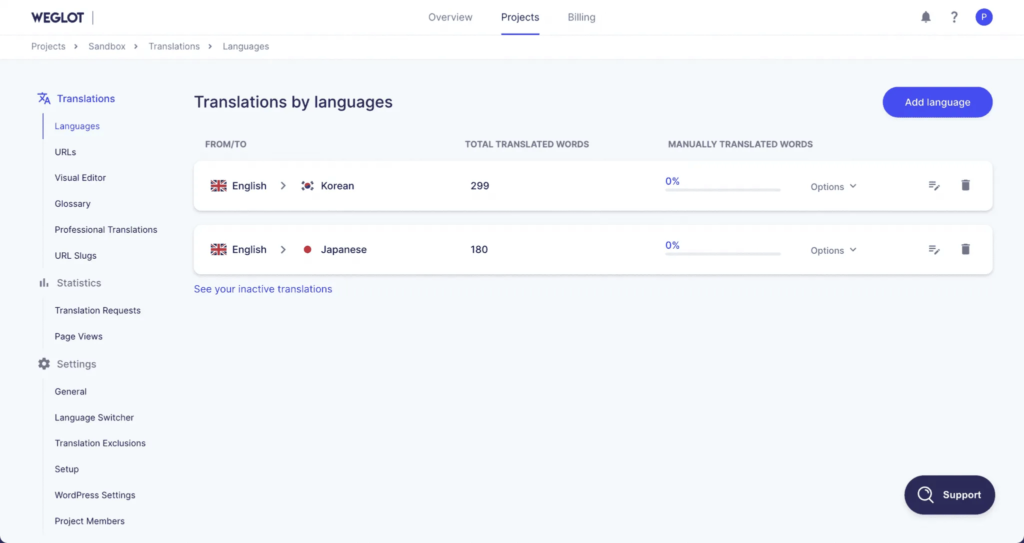Switch to the Billing tab
The image size is (1024, 543).
pyautogui.click(x=581, y=17)
